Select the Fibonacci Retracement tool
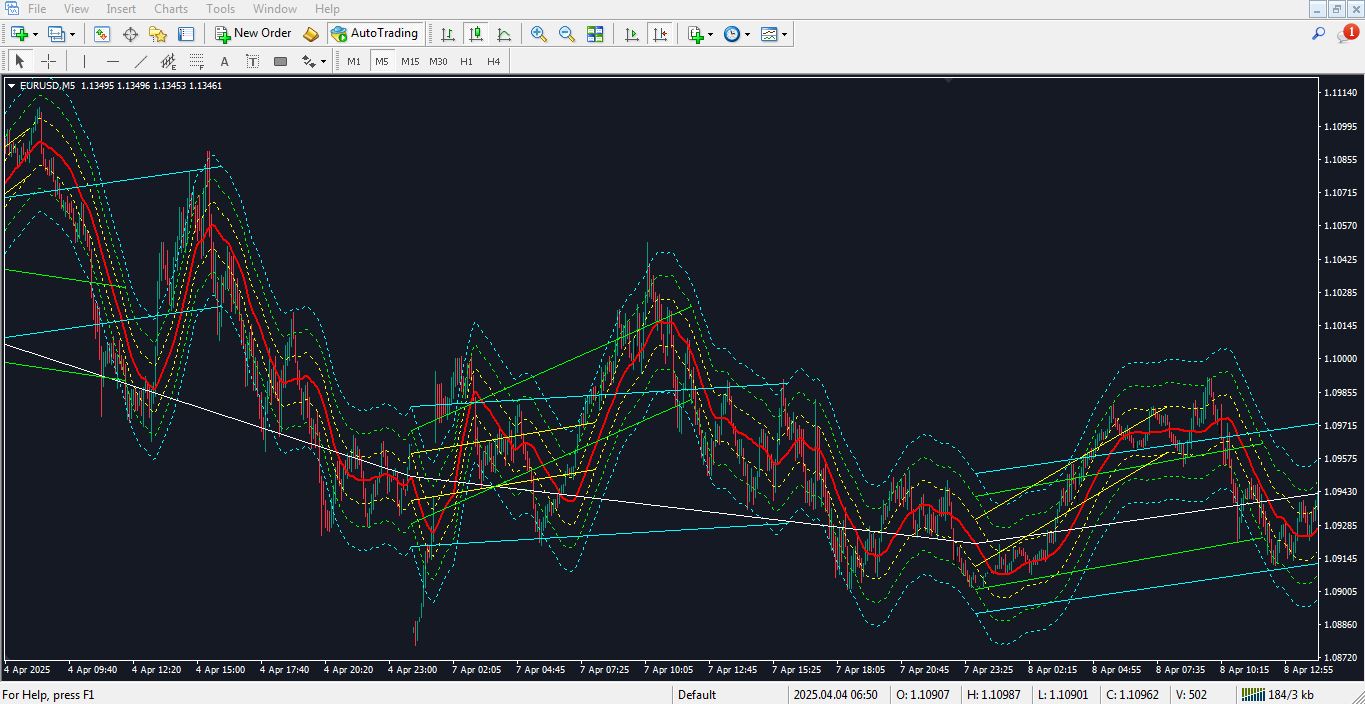This screenshot has height=704, width=1365. (196, 61)
